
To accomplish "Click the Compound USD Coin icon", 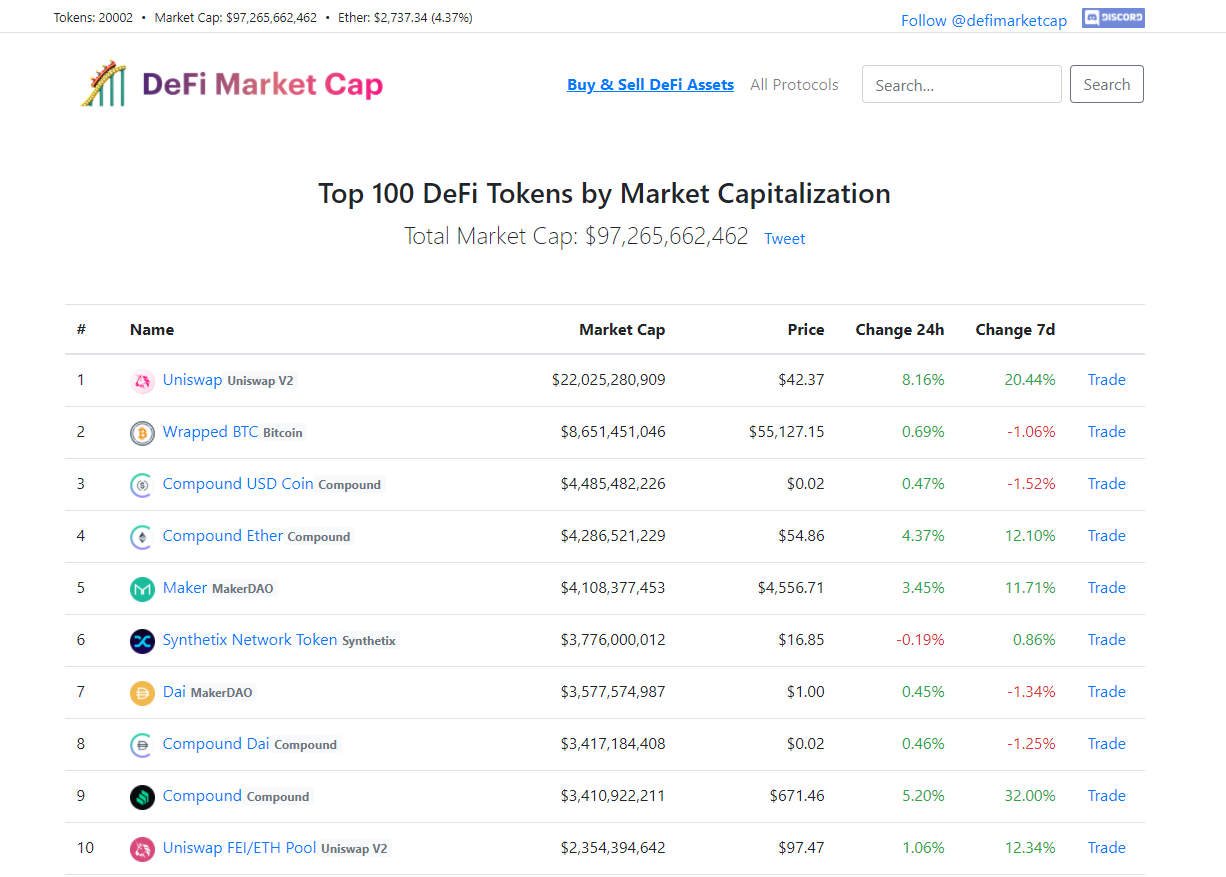I will pos(142,485).
